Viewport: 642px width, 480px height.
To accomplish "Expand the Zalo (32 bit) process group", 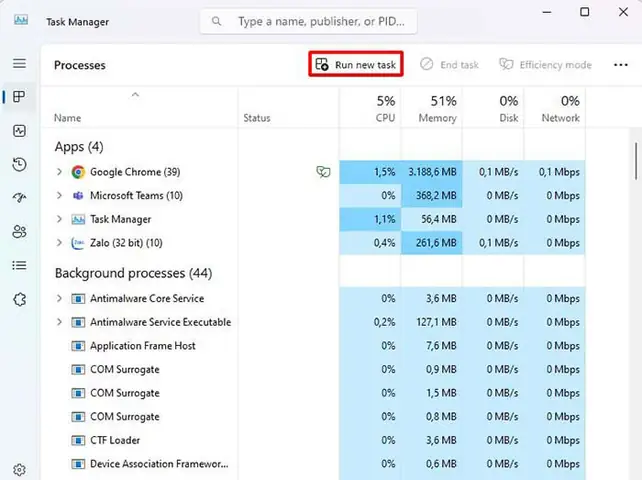I will coord(59,243).
